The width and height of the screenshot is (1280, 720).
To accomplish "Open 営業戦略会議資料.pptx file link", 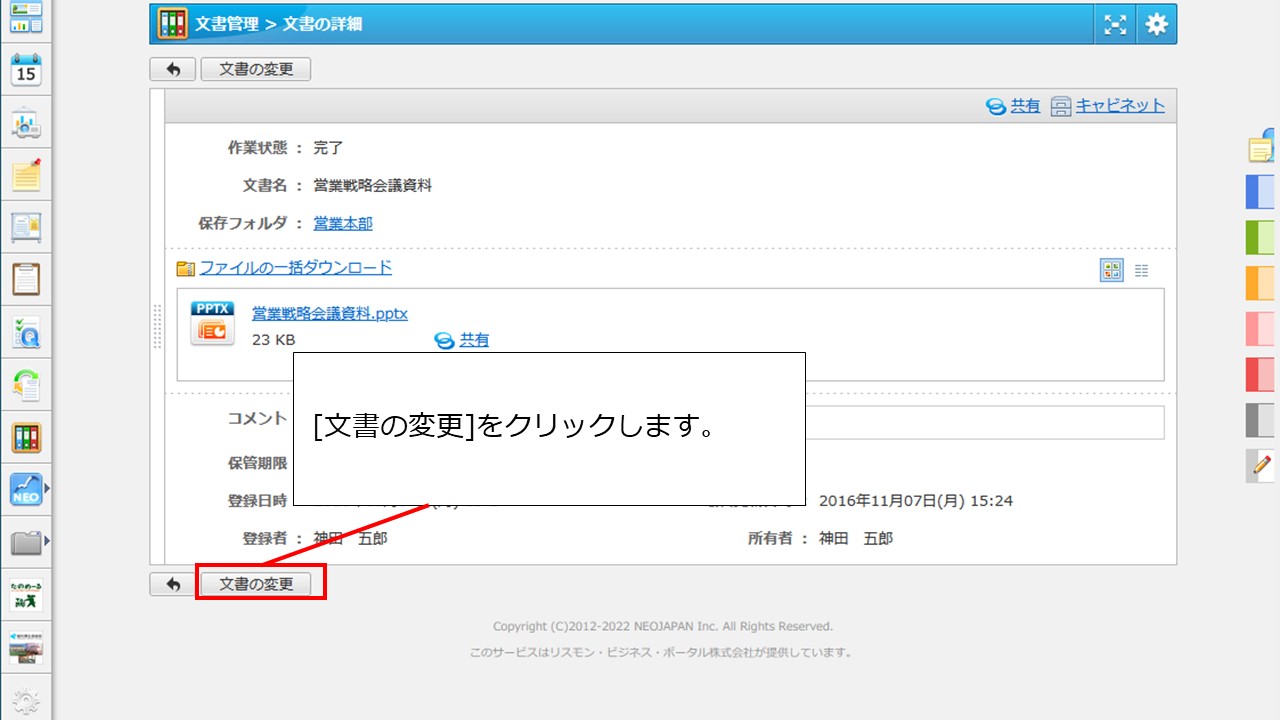I will 330,313.
